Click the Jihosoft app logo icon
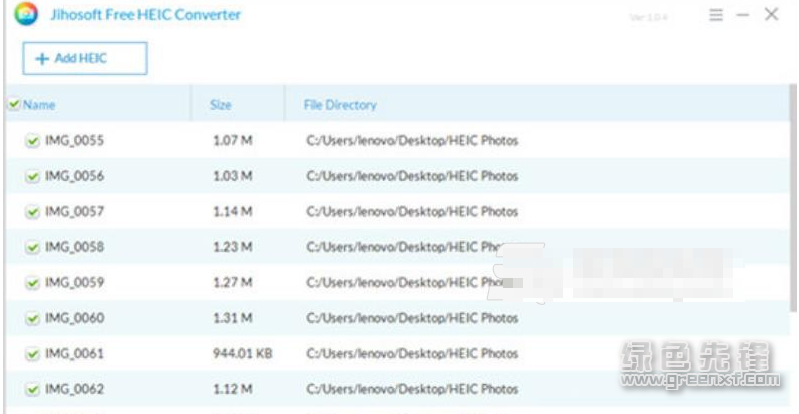 26,14
